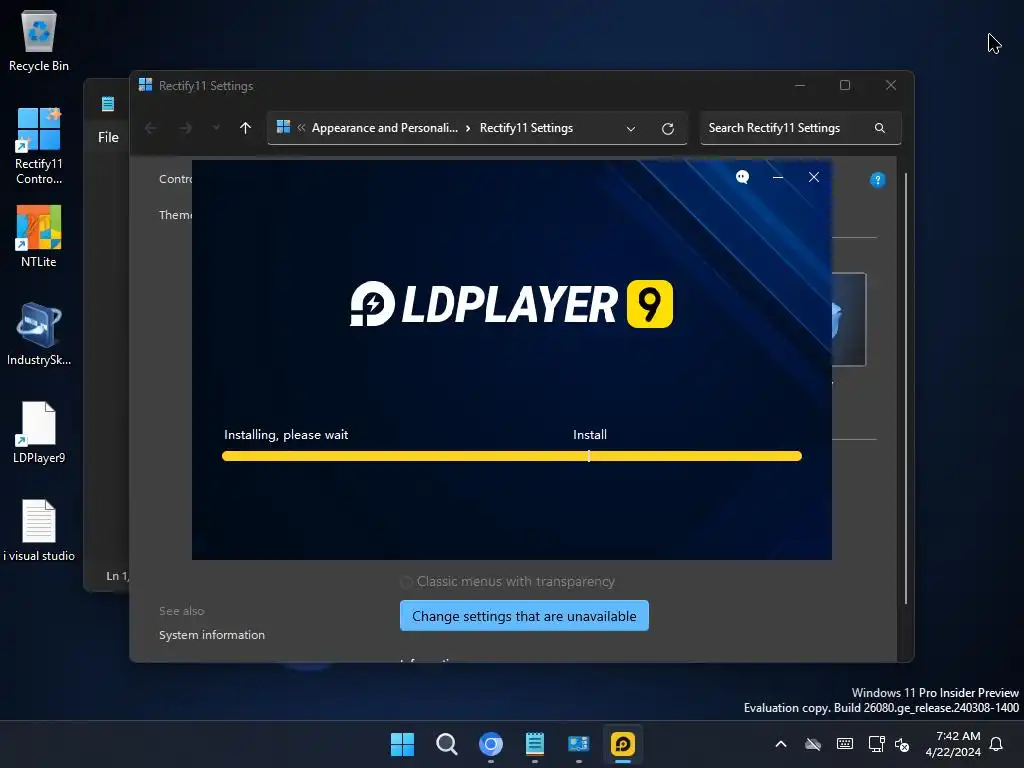
Task: Click Appearance and Personalization breadcrumb
Action: [385, 128]
